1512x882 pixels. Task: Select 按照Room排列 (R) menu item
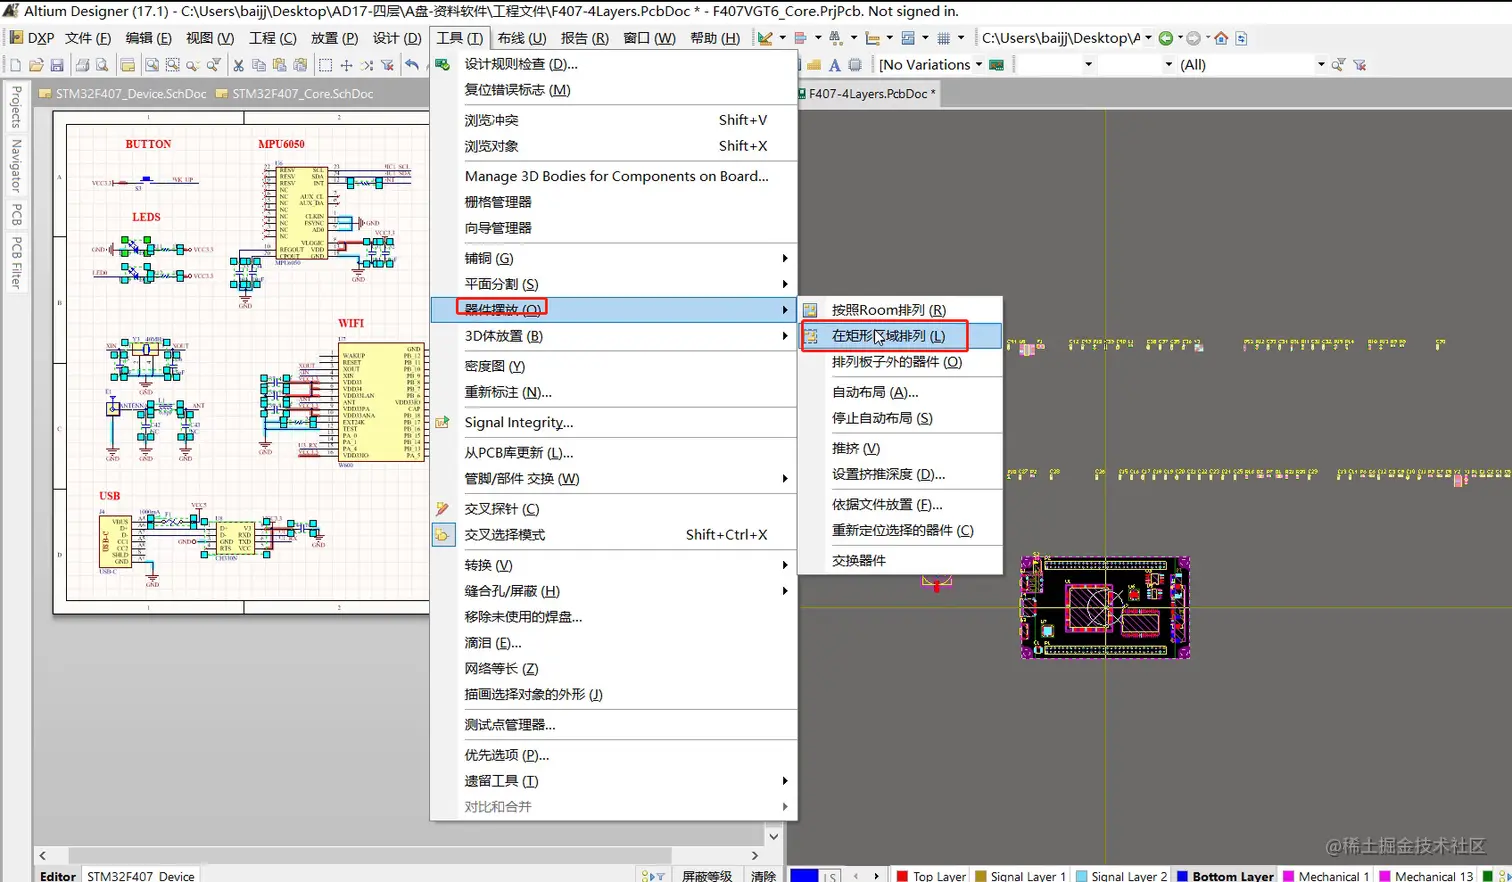click(900, 310)
